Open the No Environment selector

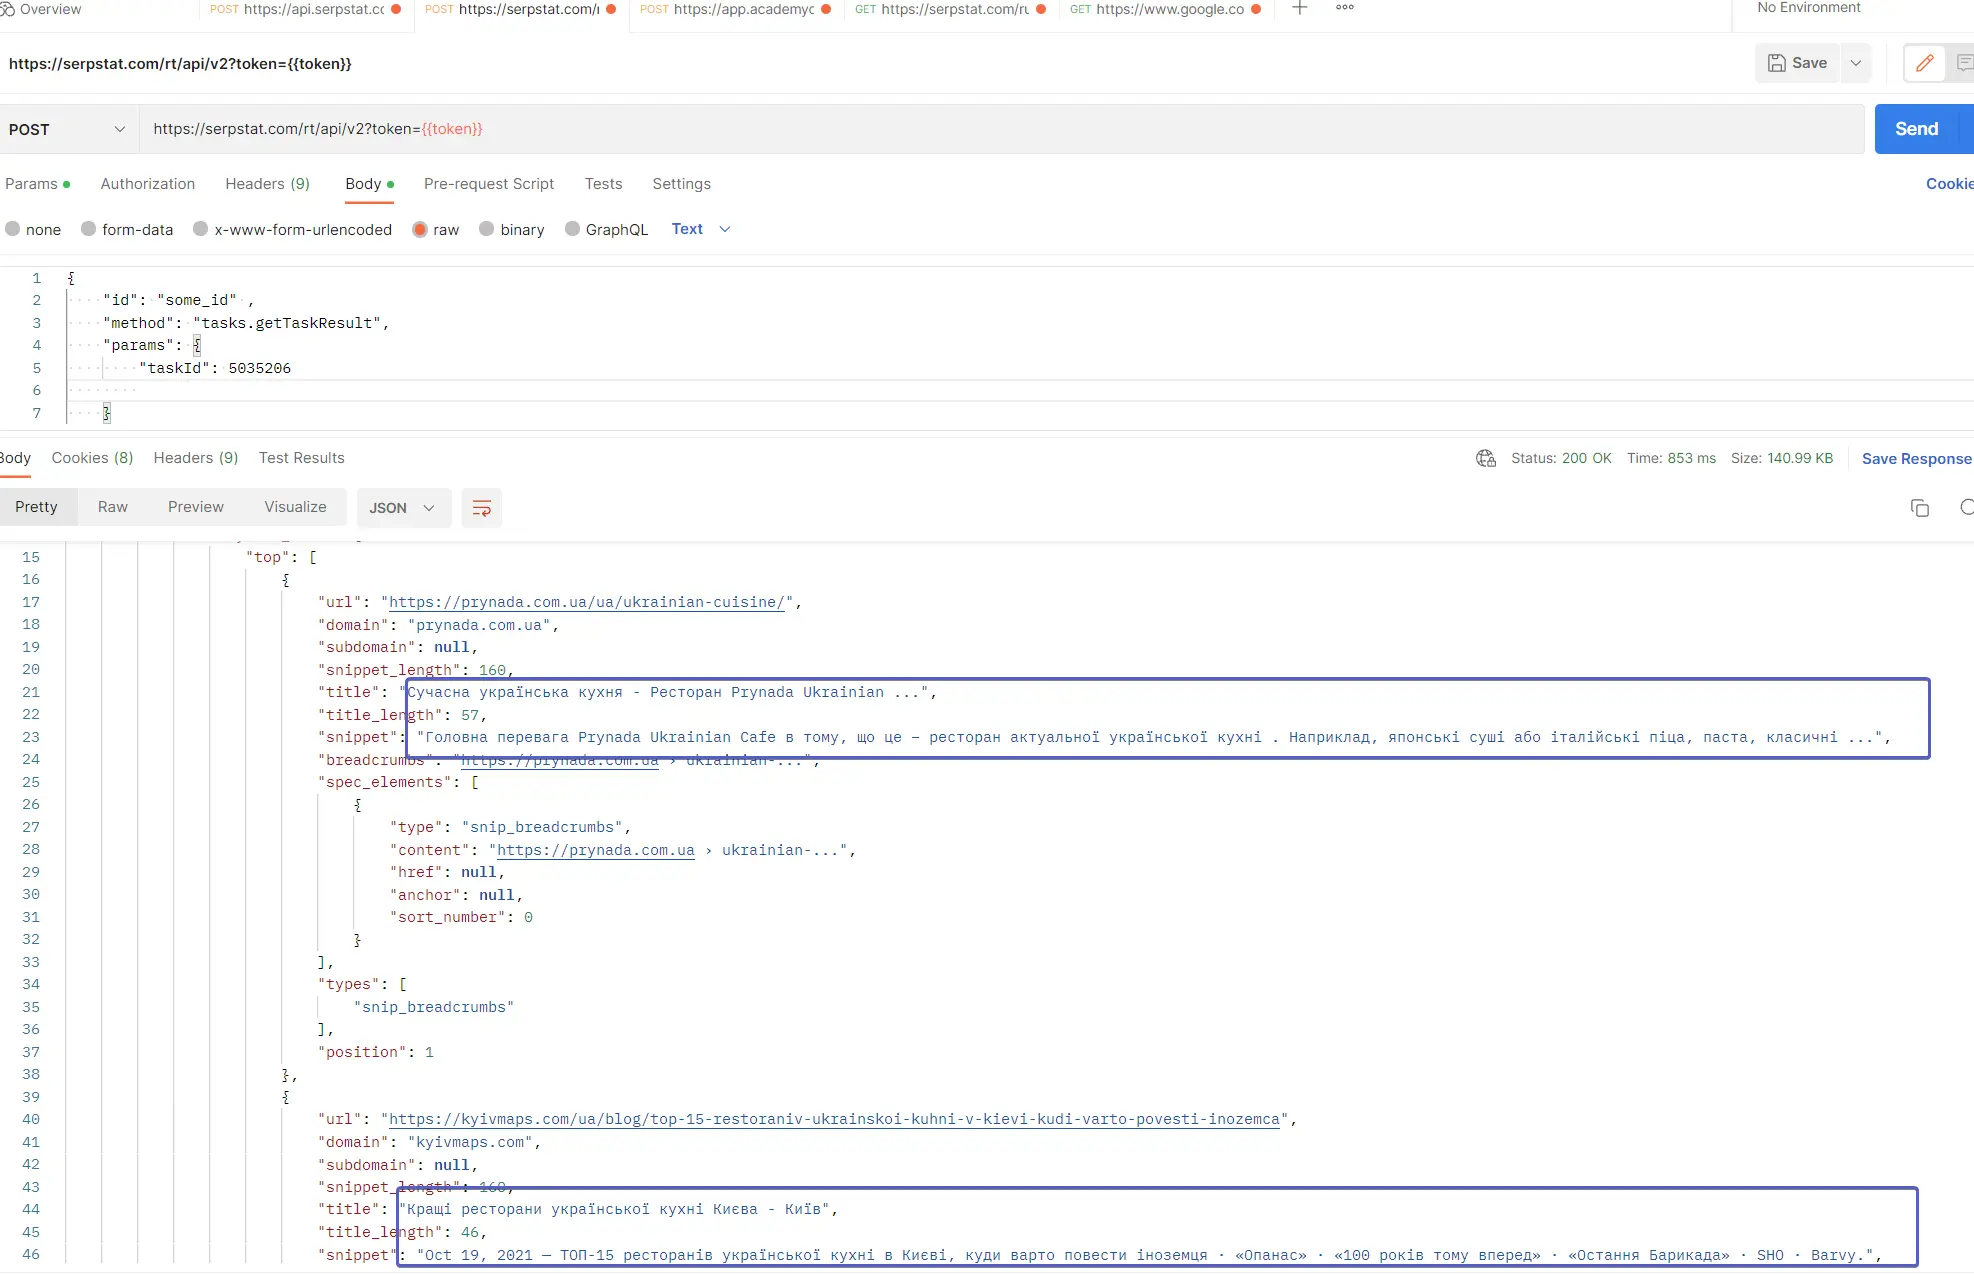pyautogui.click(x=1809, y=8)
